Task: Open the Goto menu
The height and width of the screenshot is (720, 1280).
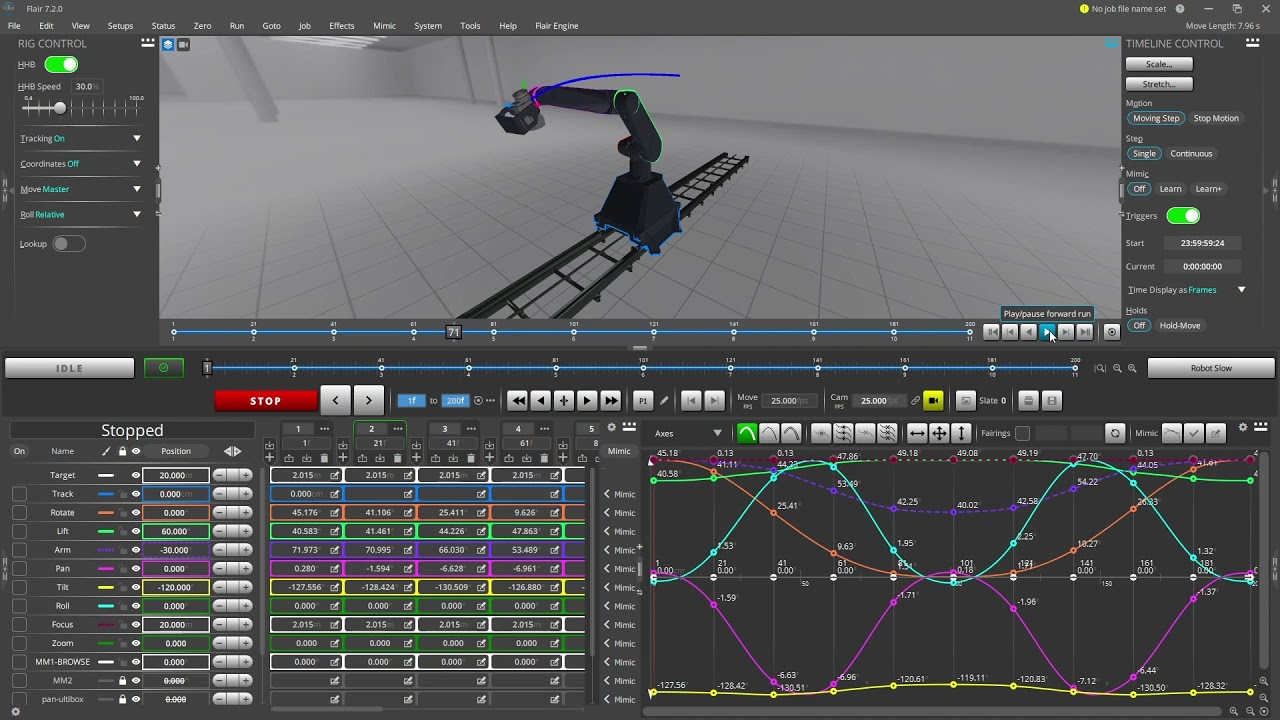Action: click(271, 25)
